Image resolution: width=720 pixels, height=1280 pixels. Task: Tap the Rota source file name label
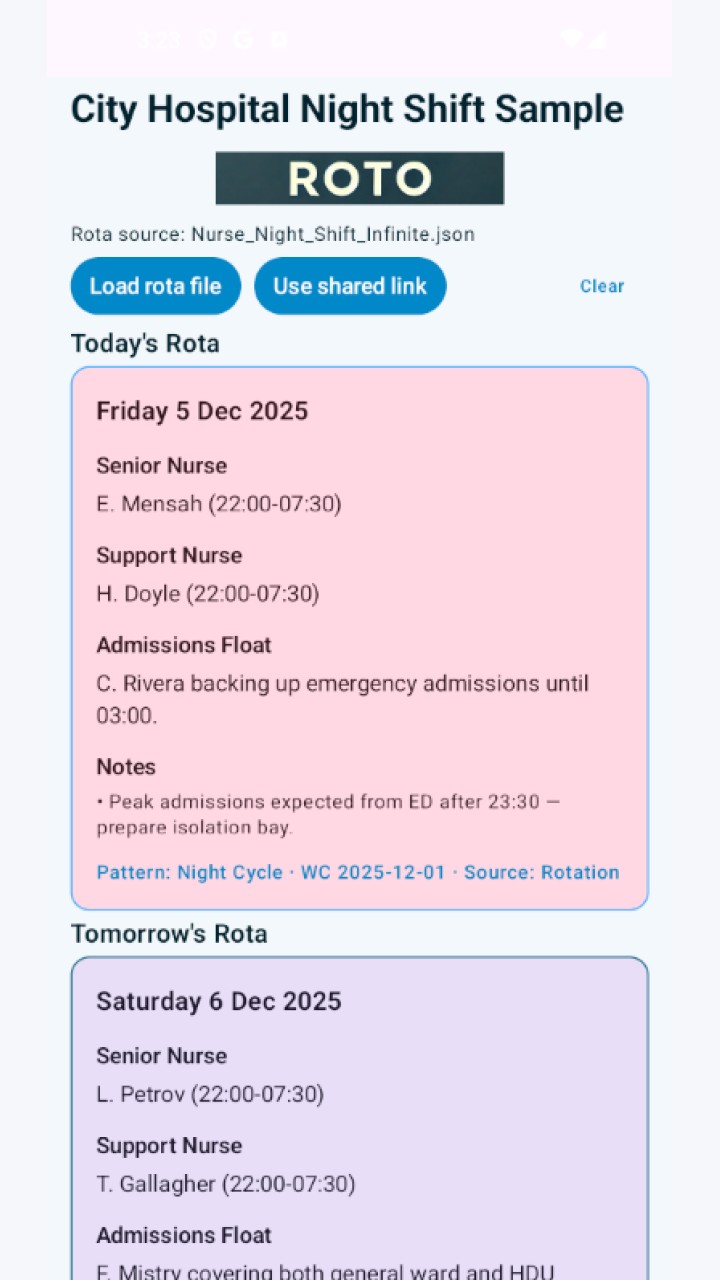point(273,234)
